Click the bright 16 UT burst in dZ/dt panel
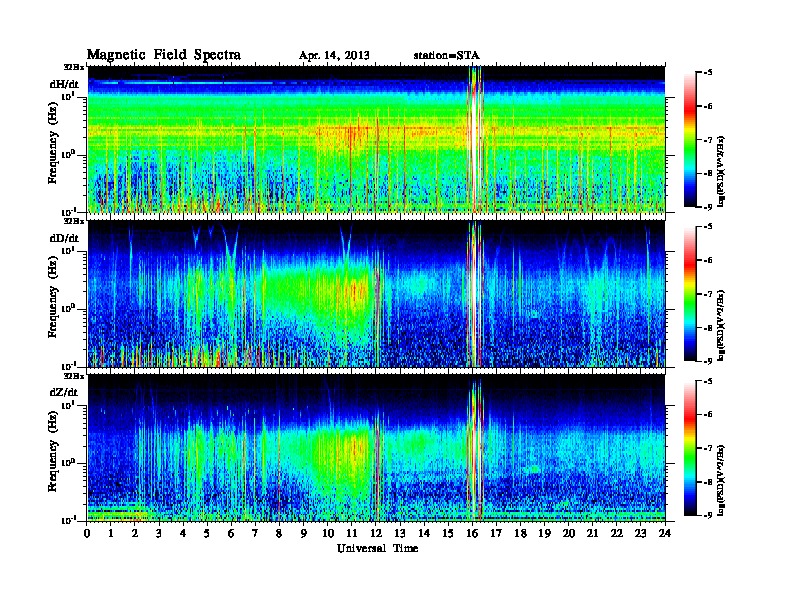Screen dimensions: 792x612 coord(475,448)
